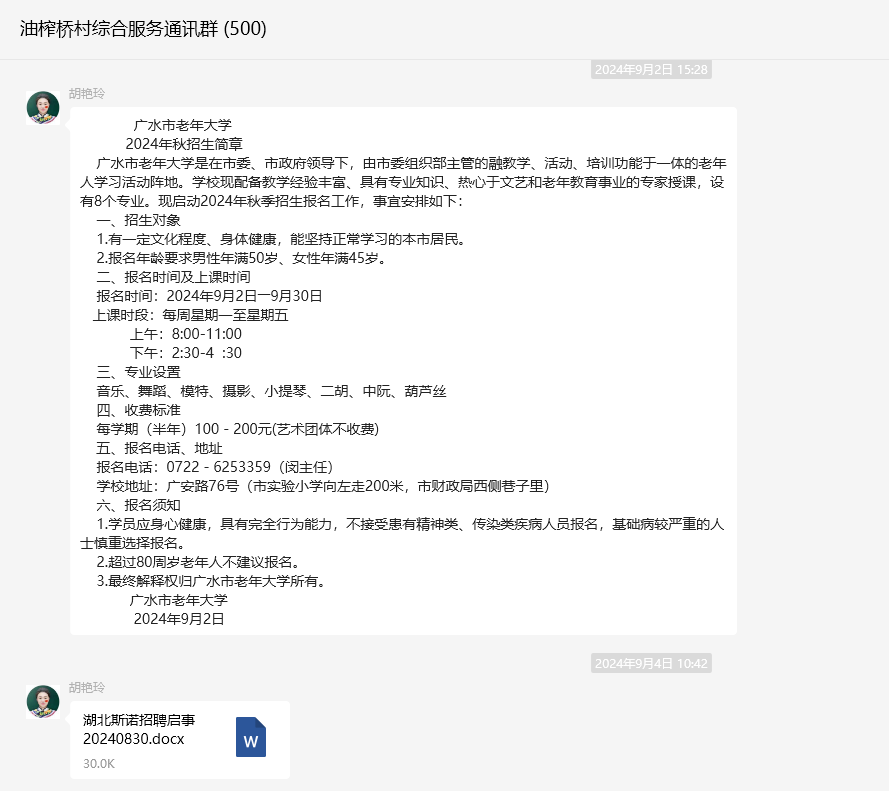The width and height of the screenshot is (889, 791).
Task: Click the line 1.有一定文化程度、身体健康
Action: [x=282, y=239]
